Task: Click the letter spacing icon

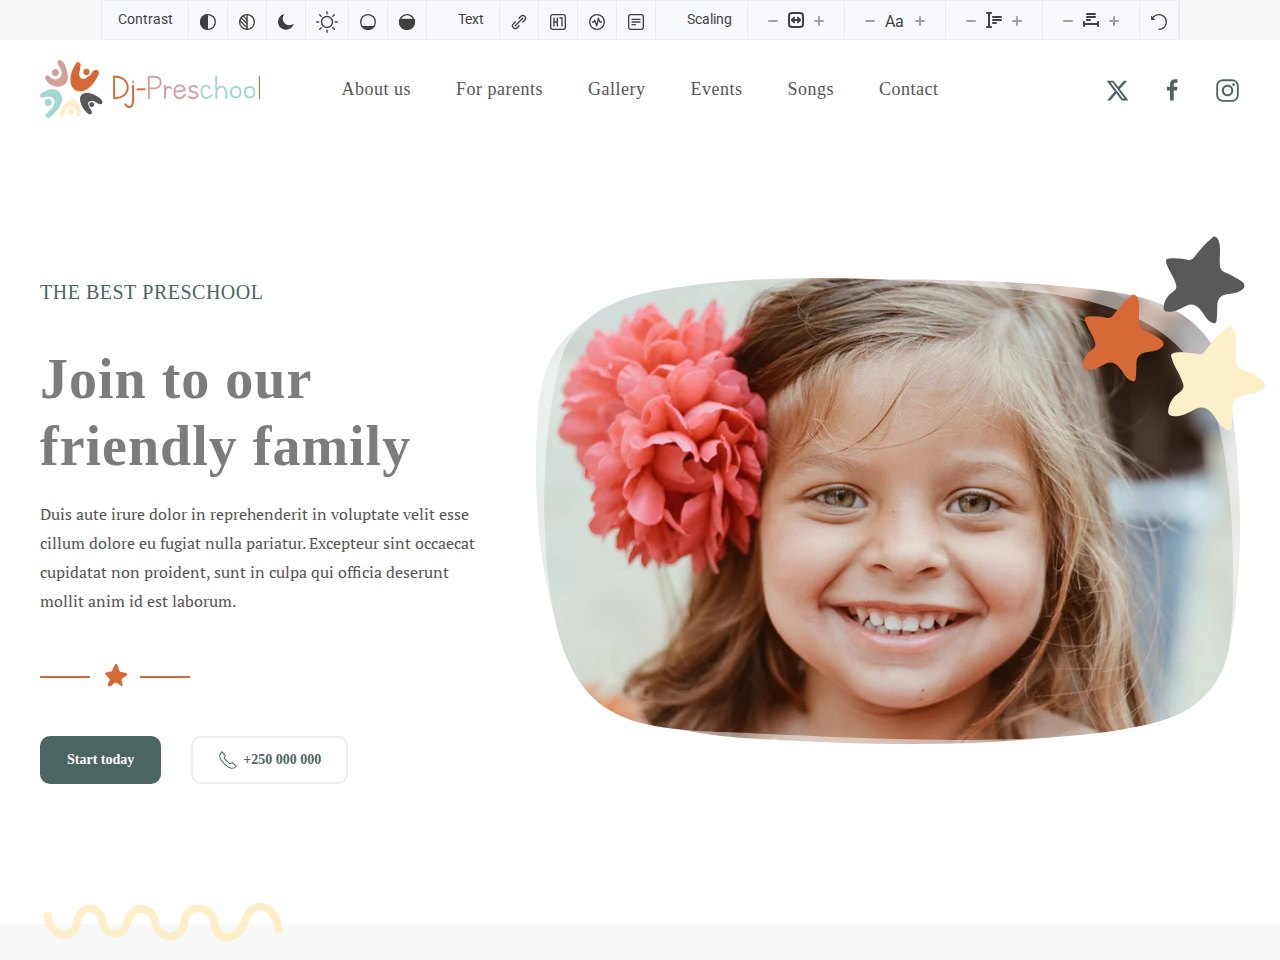Action: [x=1091, y=21]
